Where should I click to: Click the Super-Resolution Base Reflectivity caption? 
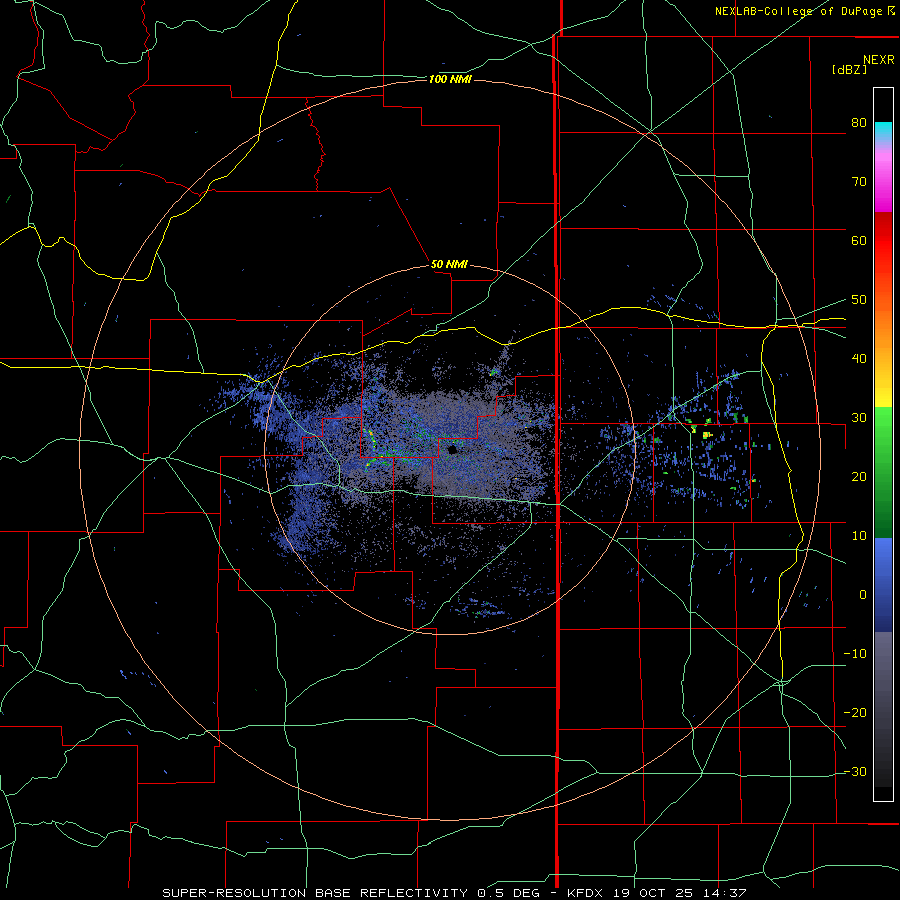316,893
